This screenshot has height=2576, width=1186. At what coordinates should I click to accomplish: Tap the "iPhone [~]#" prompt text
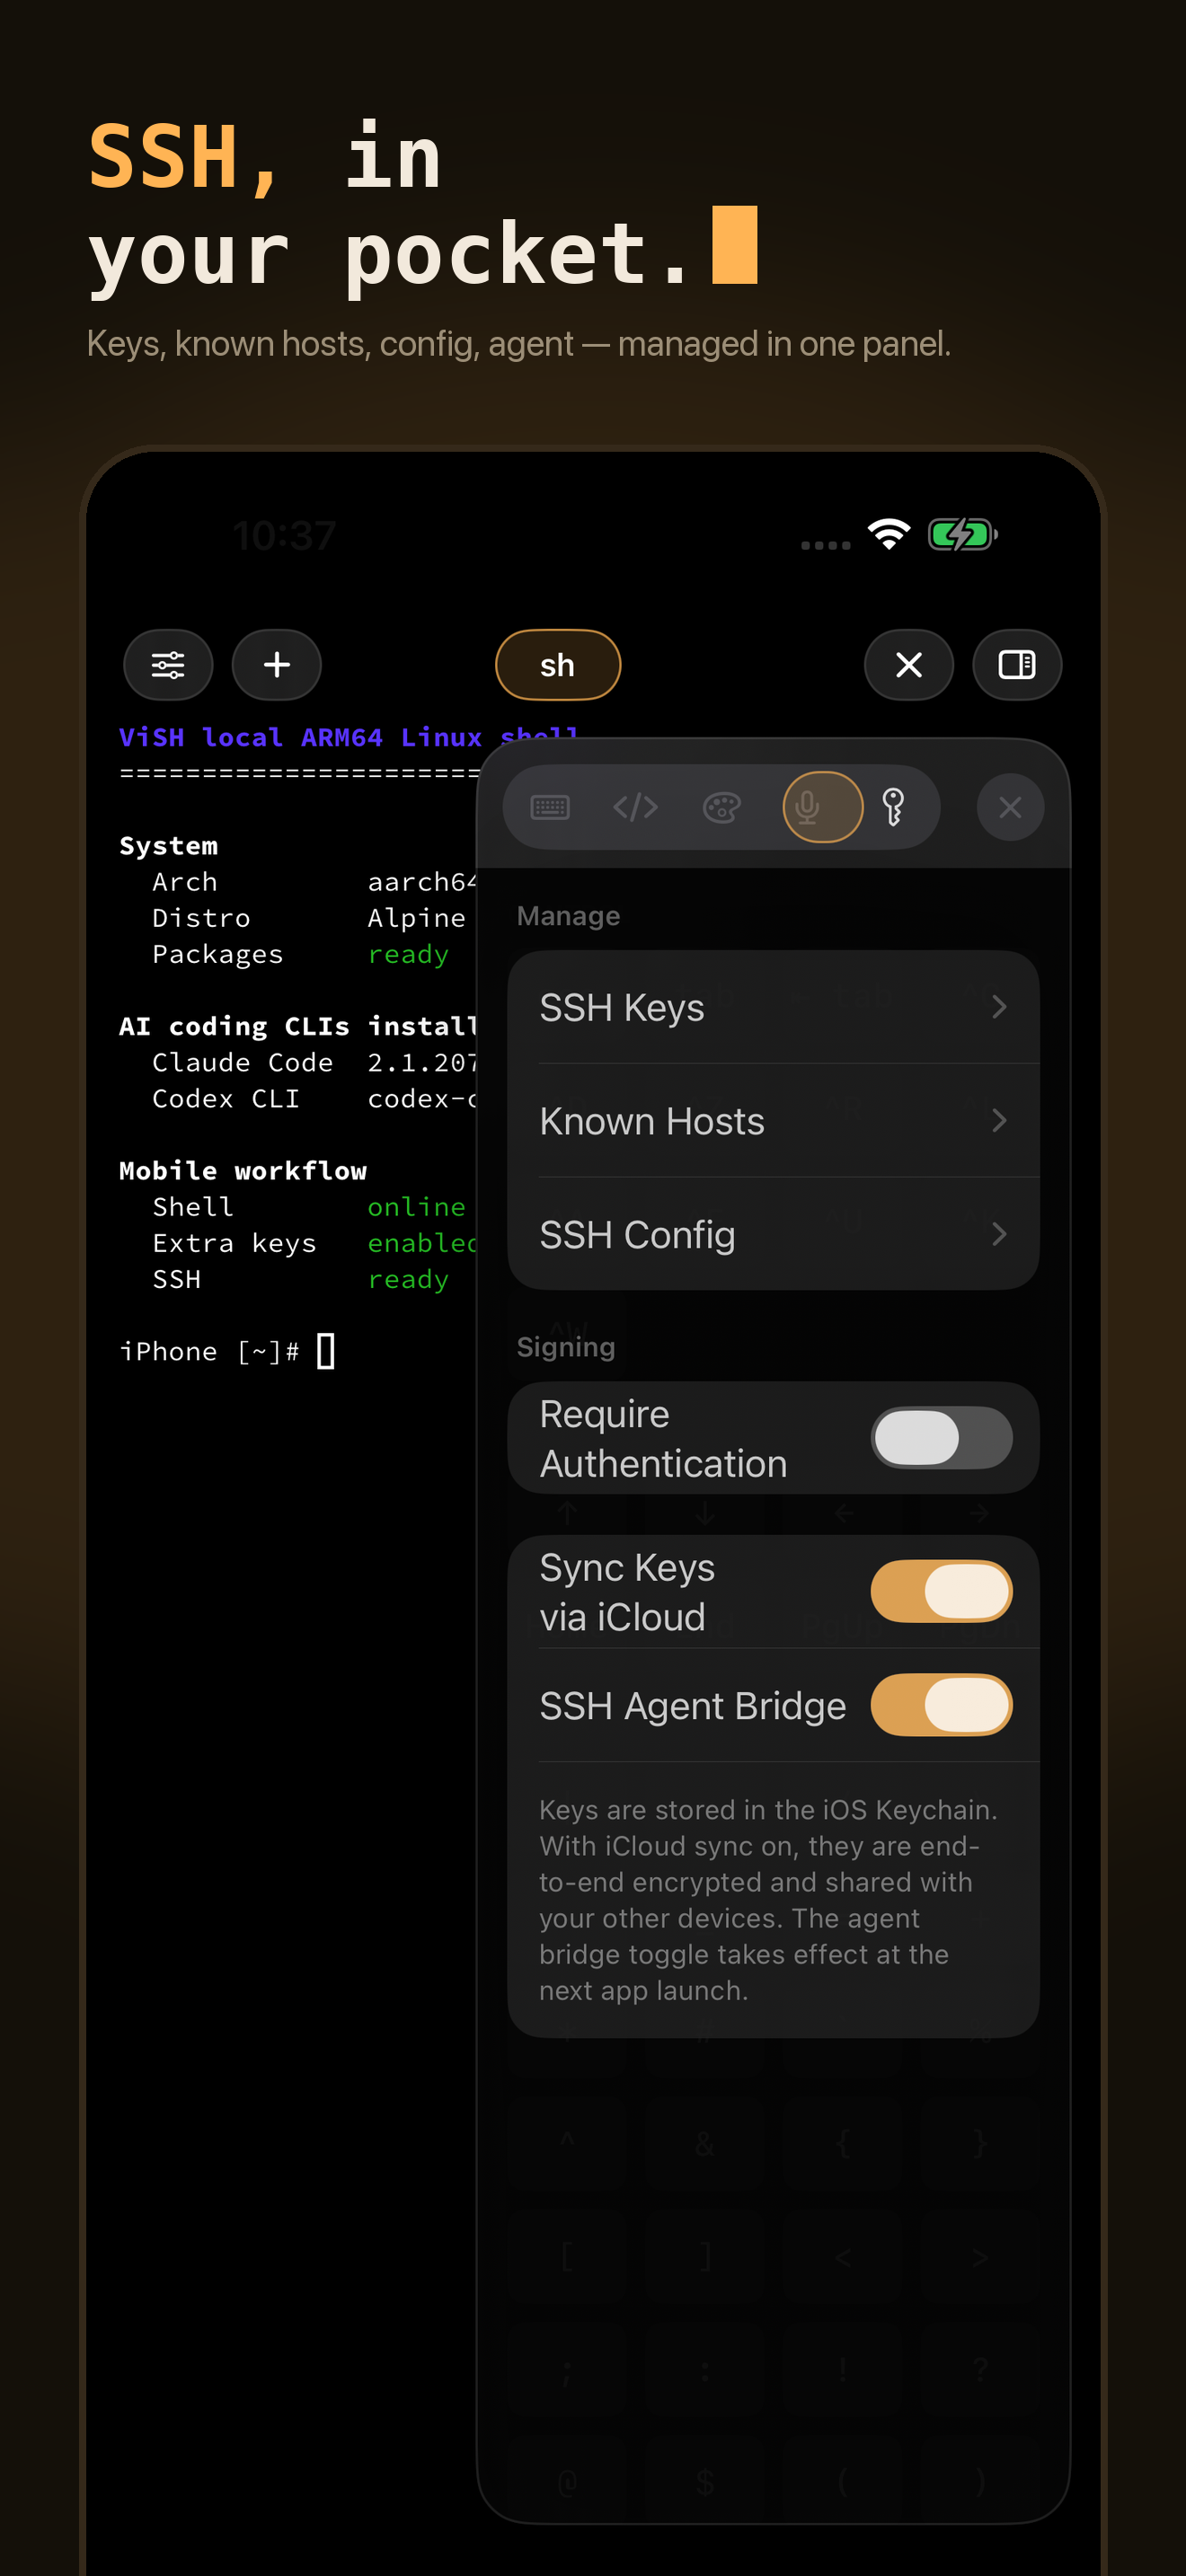point(209,1352)
